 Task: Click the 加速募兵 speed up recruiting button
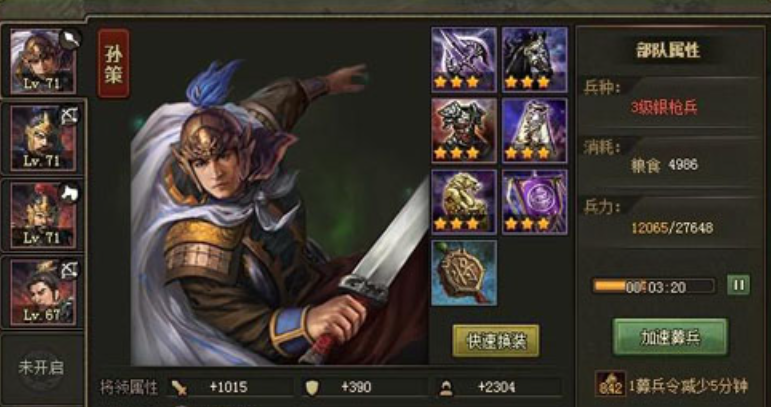tap(670, 337)
